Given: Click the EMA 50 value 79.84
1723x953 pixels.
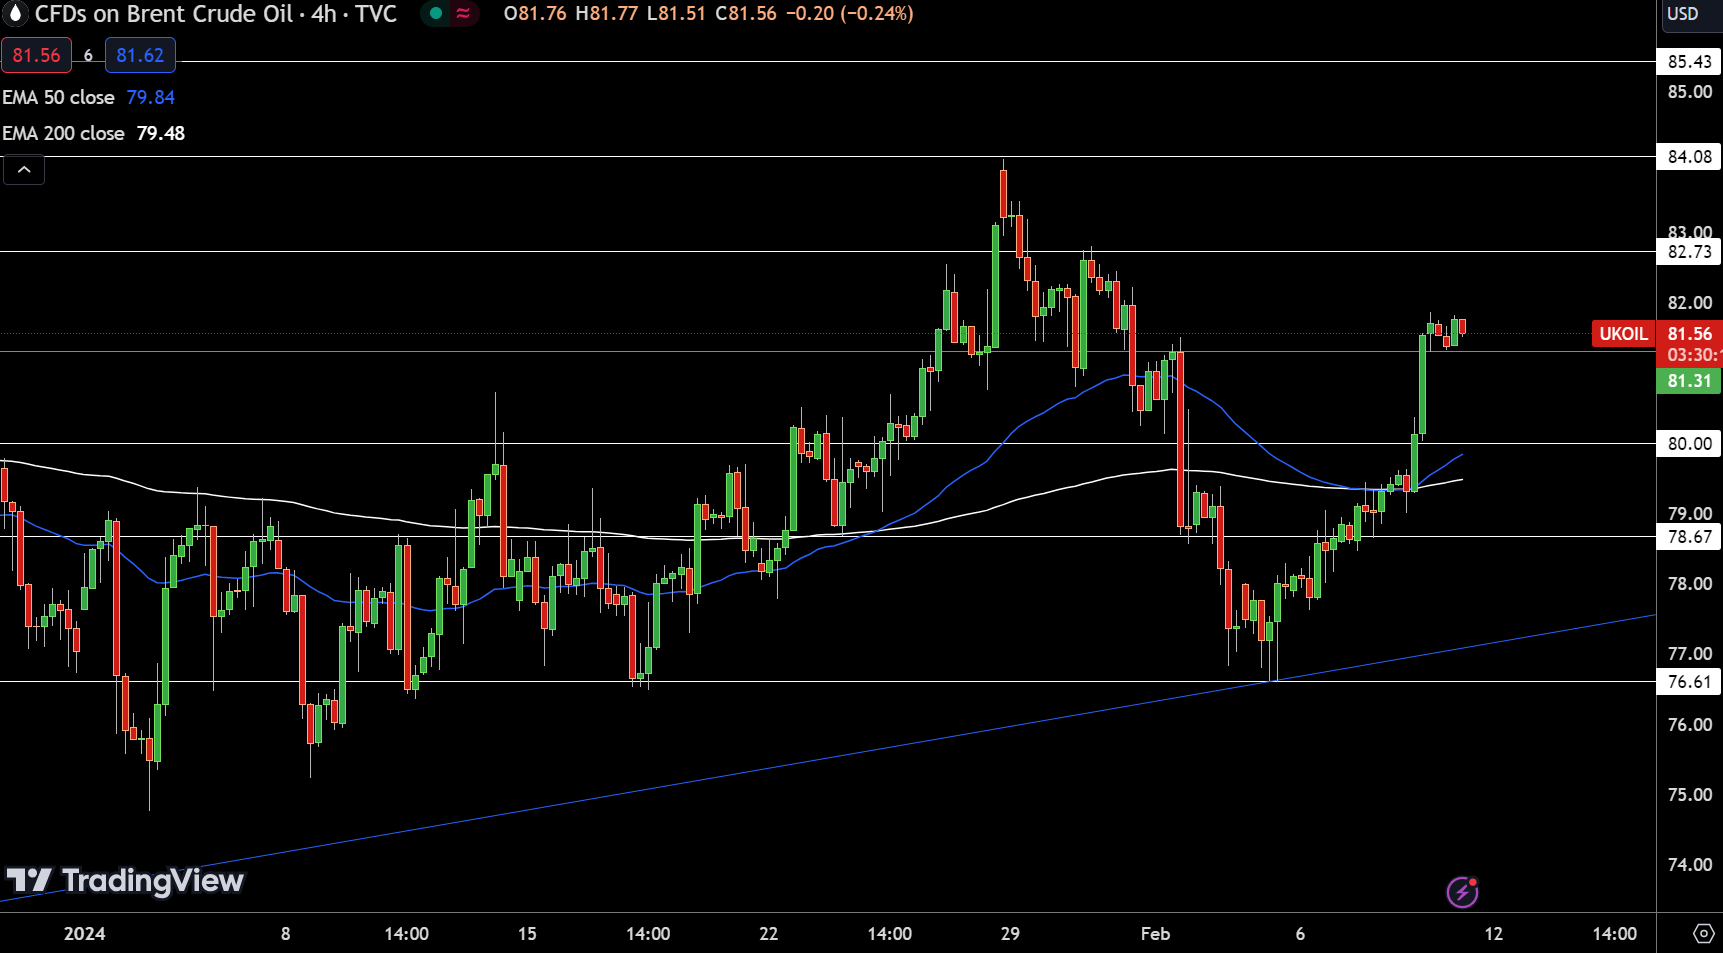Looking at the screenshot, I should [151, 97].
